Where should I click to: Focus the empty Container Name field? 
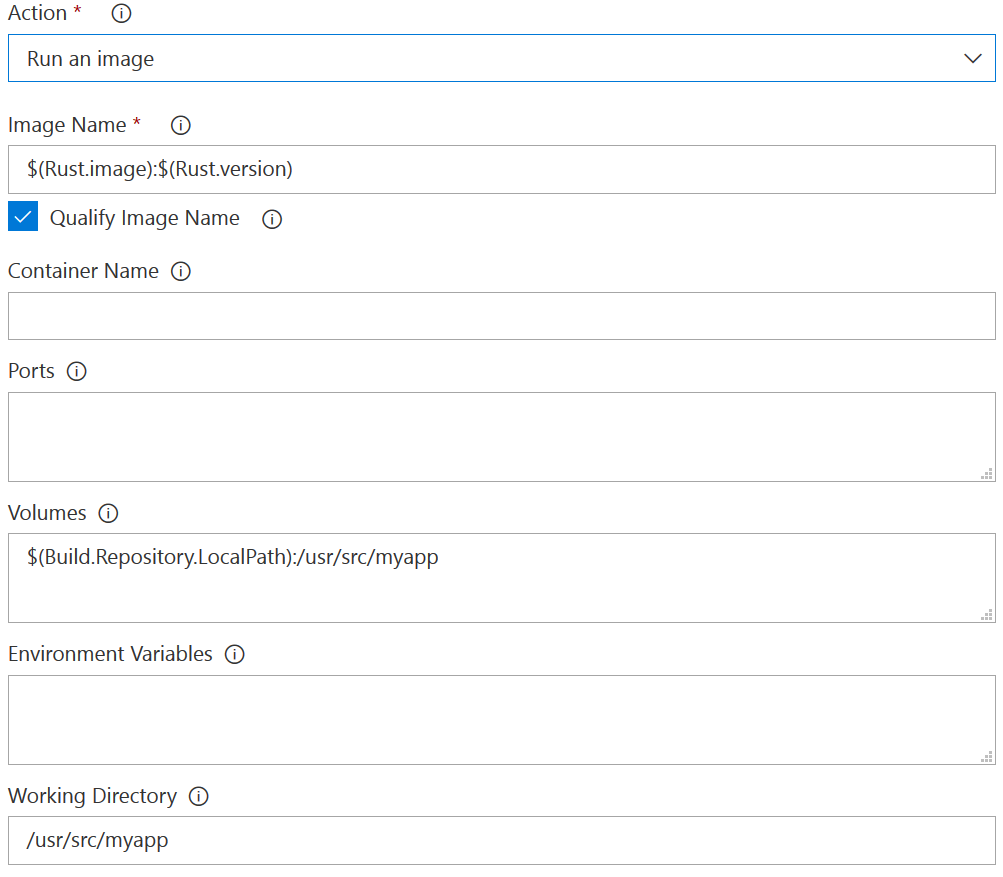click(x=500, y=316)
